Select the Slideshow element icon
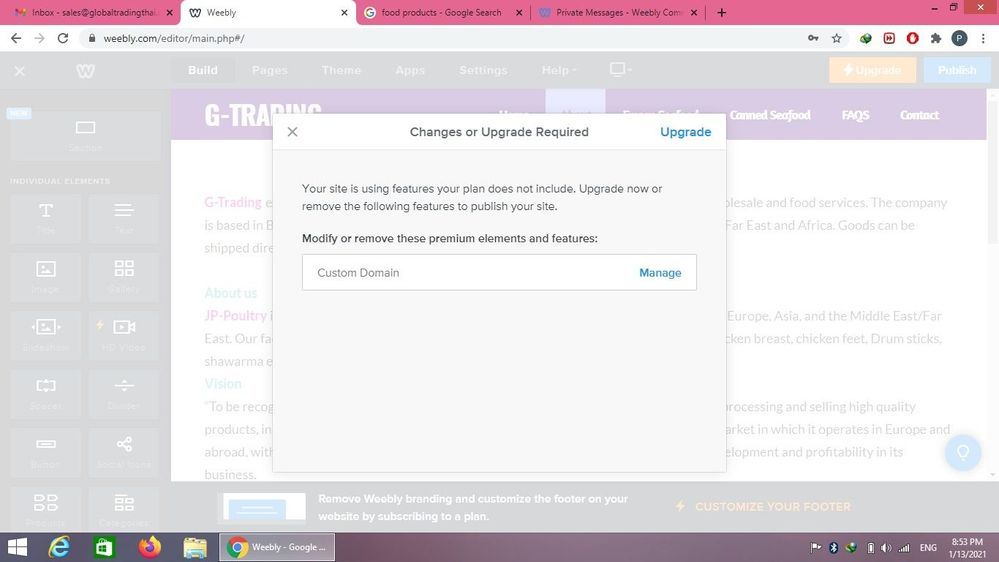 (x=46, y=332)
